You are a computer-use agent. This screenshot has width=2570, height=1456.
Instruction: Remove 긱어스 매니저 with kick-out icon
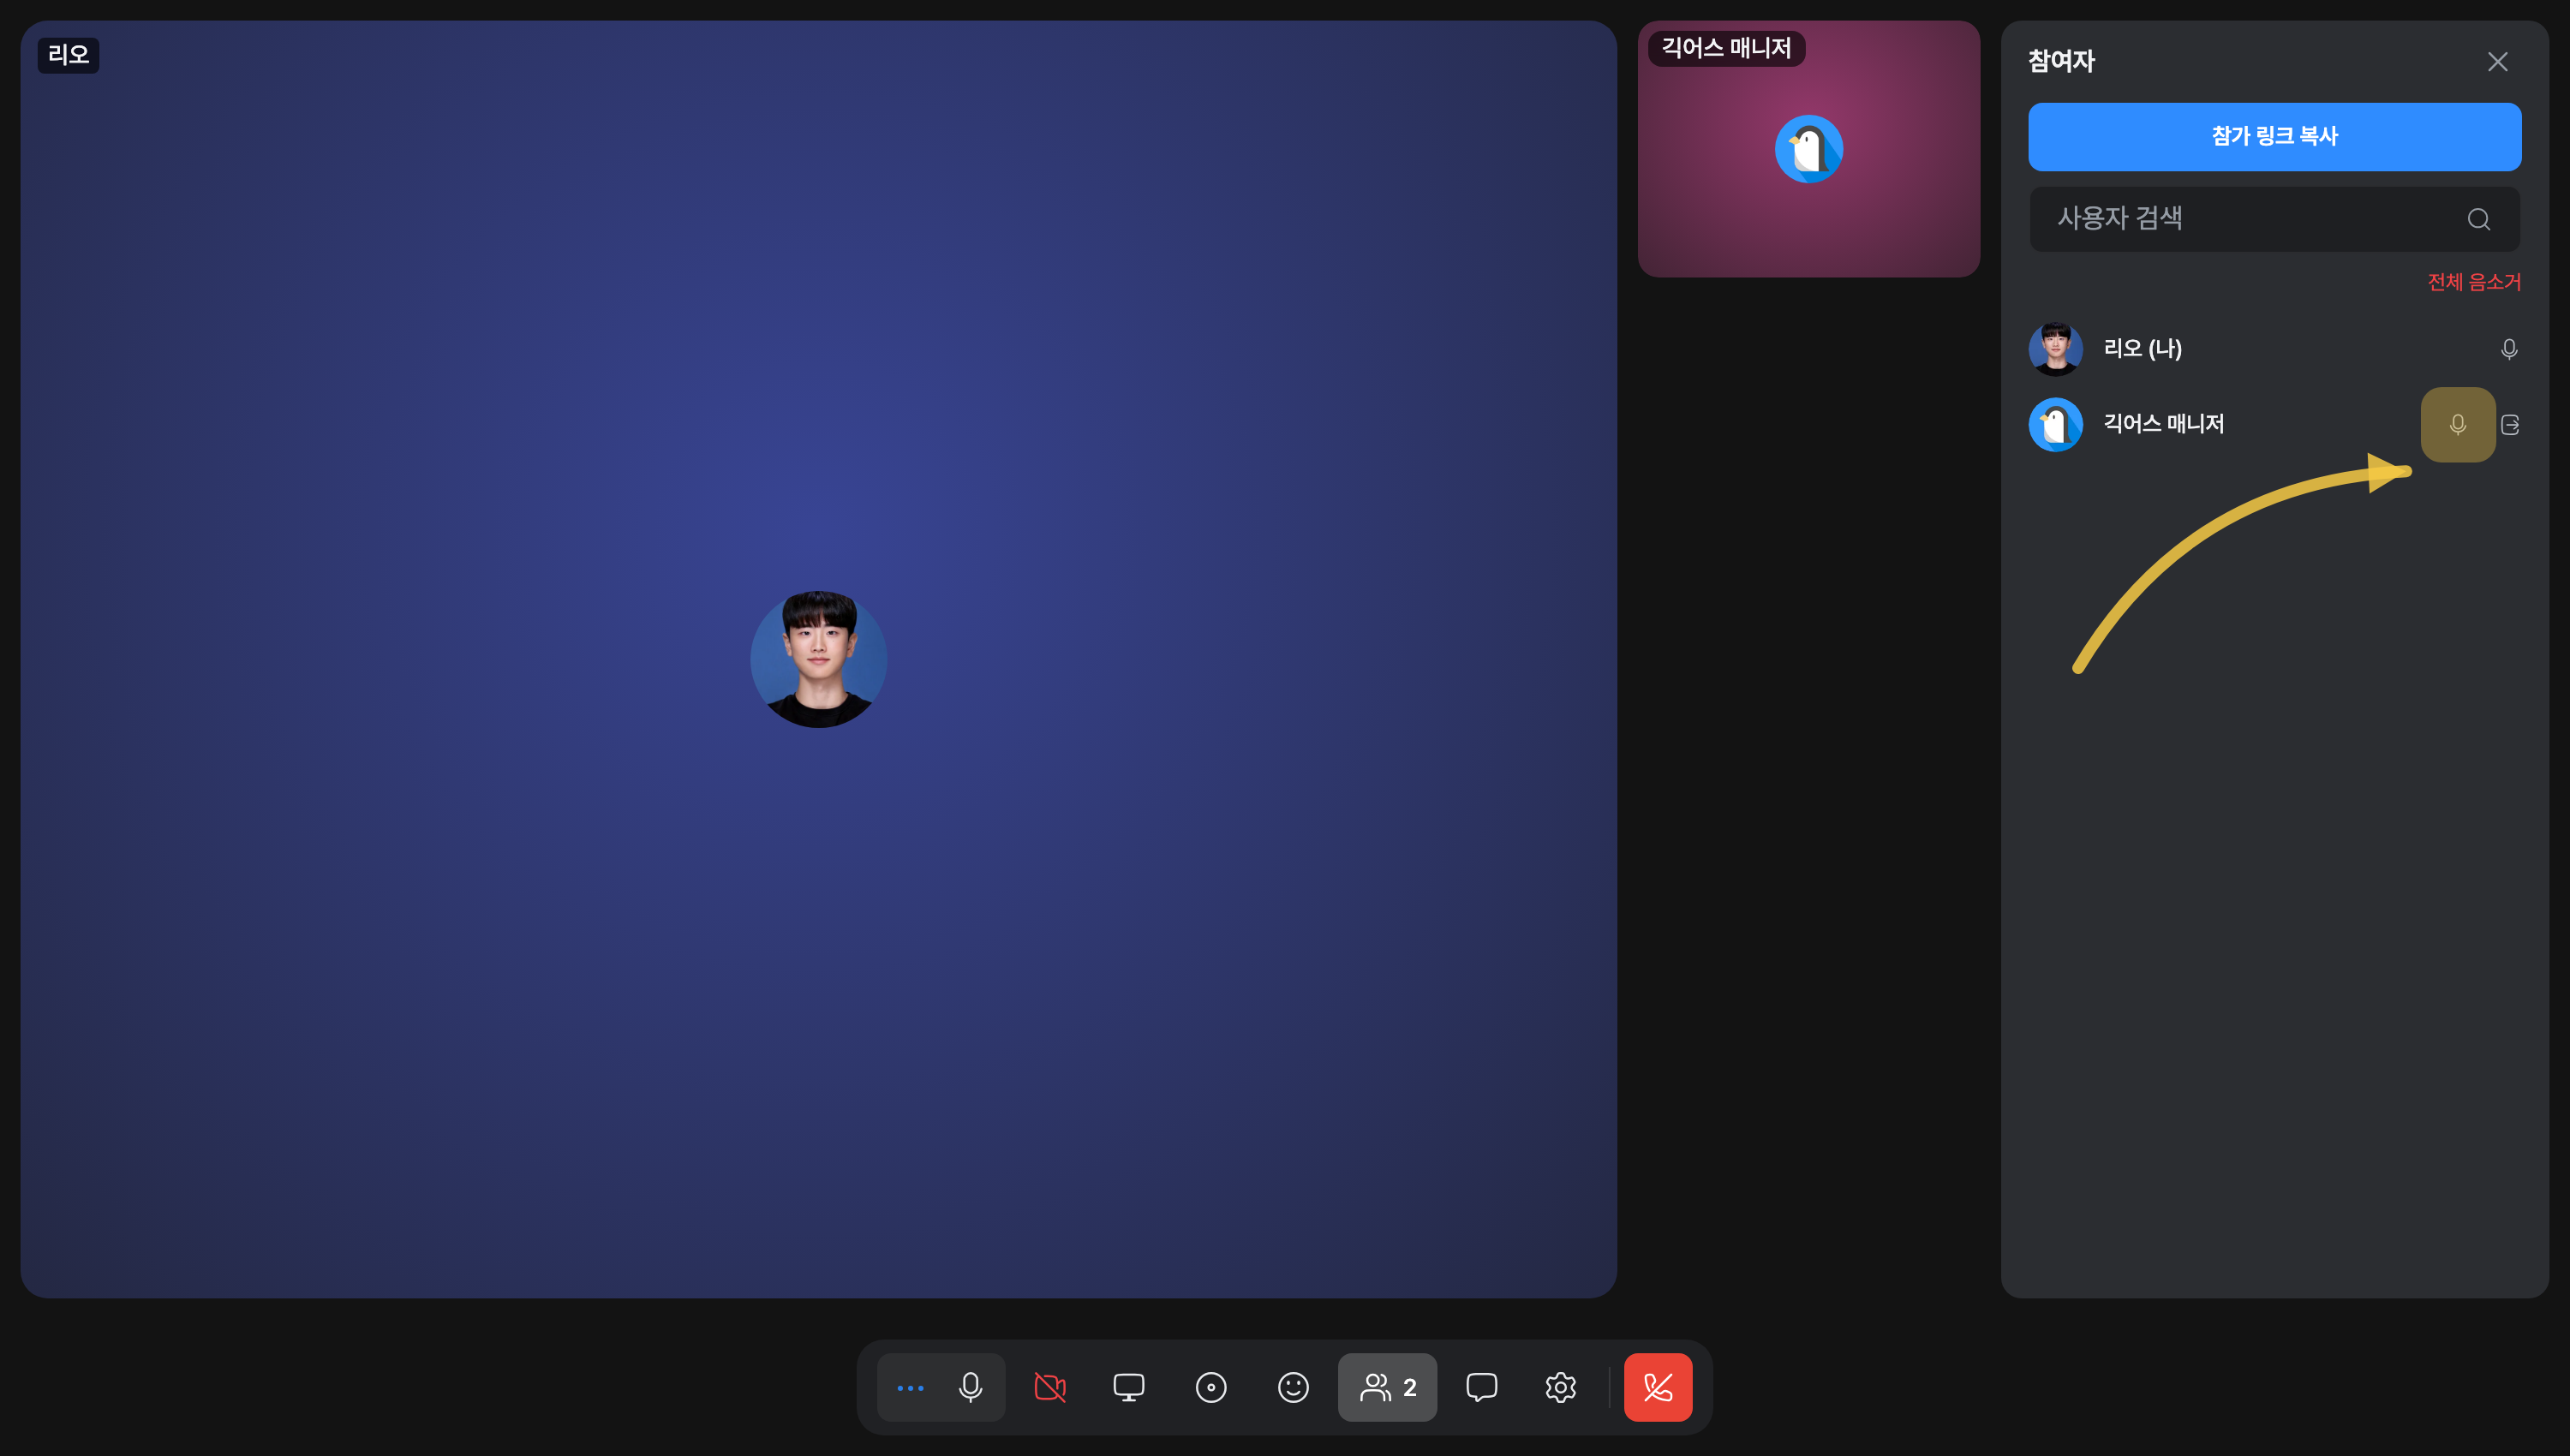(x=2510, y=425)
